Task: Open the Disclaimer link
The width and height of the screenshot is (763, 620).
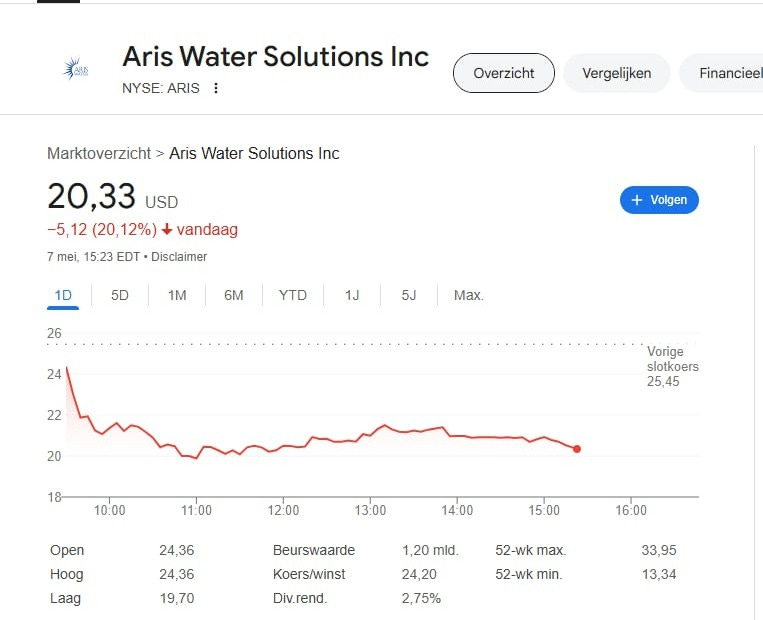Action: (x=179, y=256)
